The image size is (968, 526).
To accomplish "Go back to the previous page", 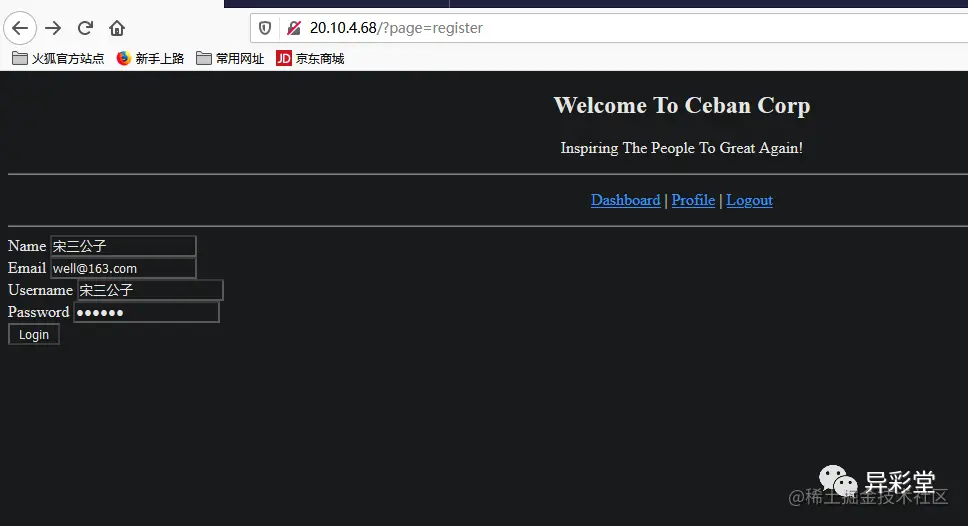I will click(x=20, y=28).
